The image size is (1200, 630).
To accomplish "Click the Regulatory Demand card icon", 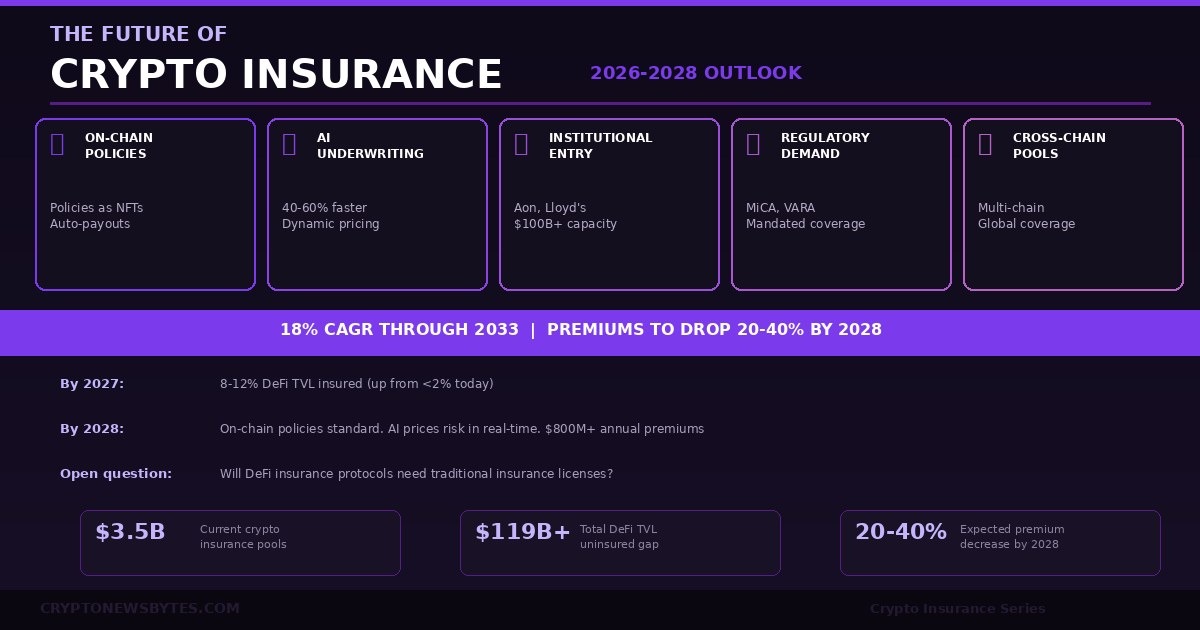I will pos(753,144).
